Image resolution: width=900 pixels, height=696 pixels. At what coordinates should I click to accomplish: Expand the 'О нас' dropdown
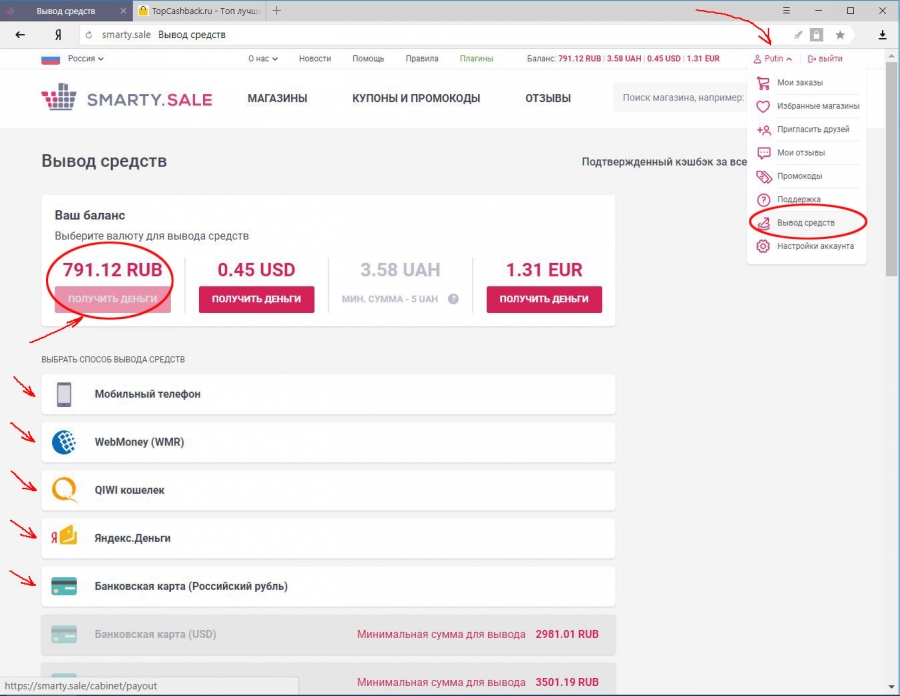point(263,59)
